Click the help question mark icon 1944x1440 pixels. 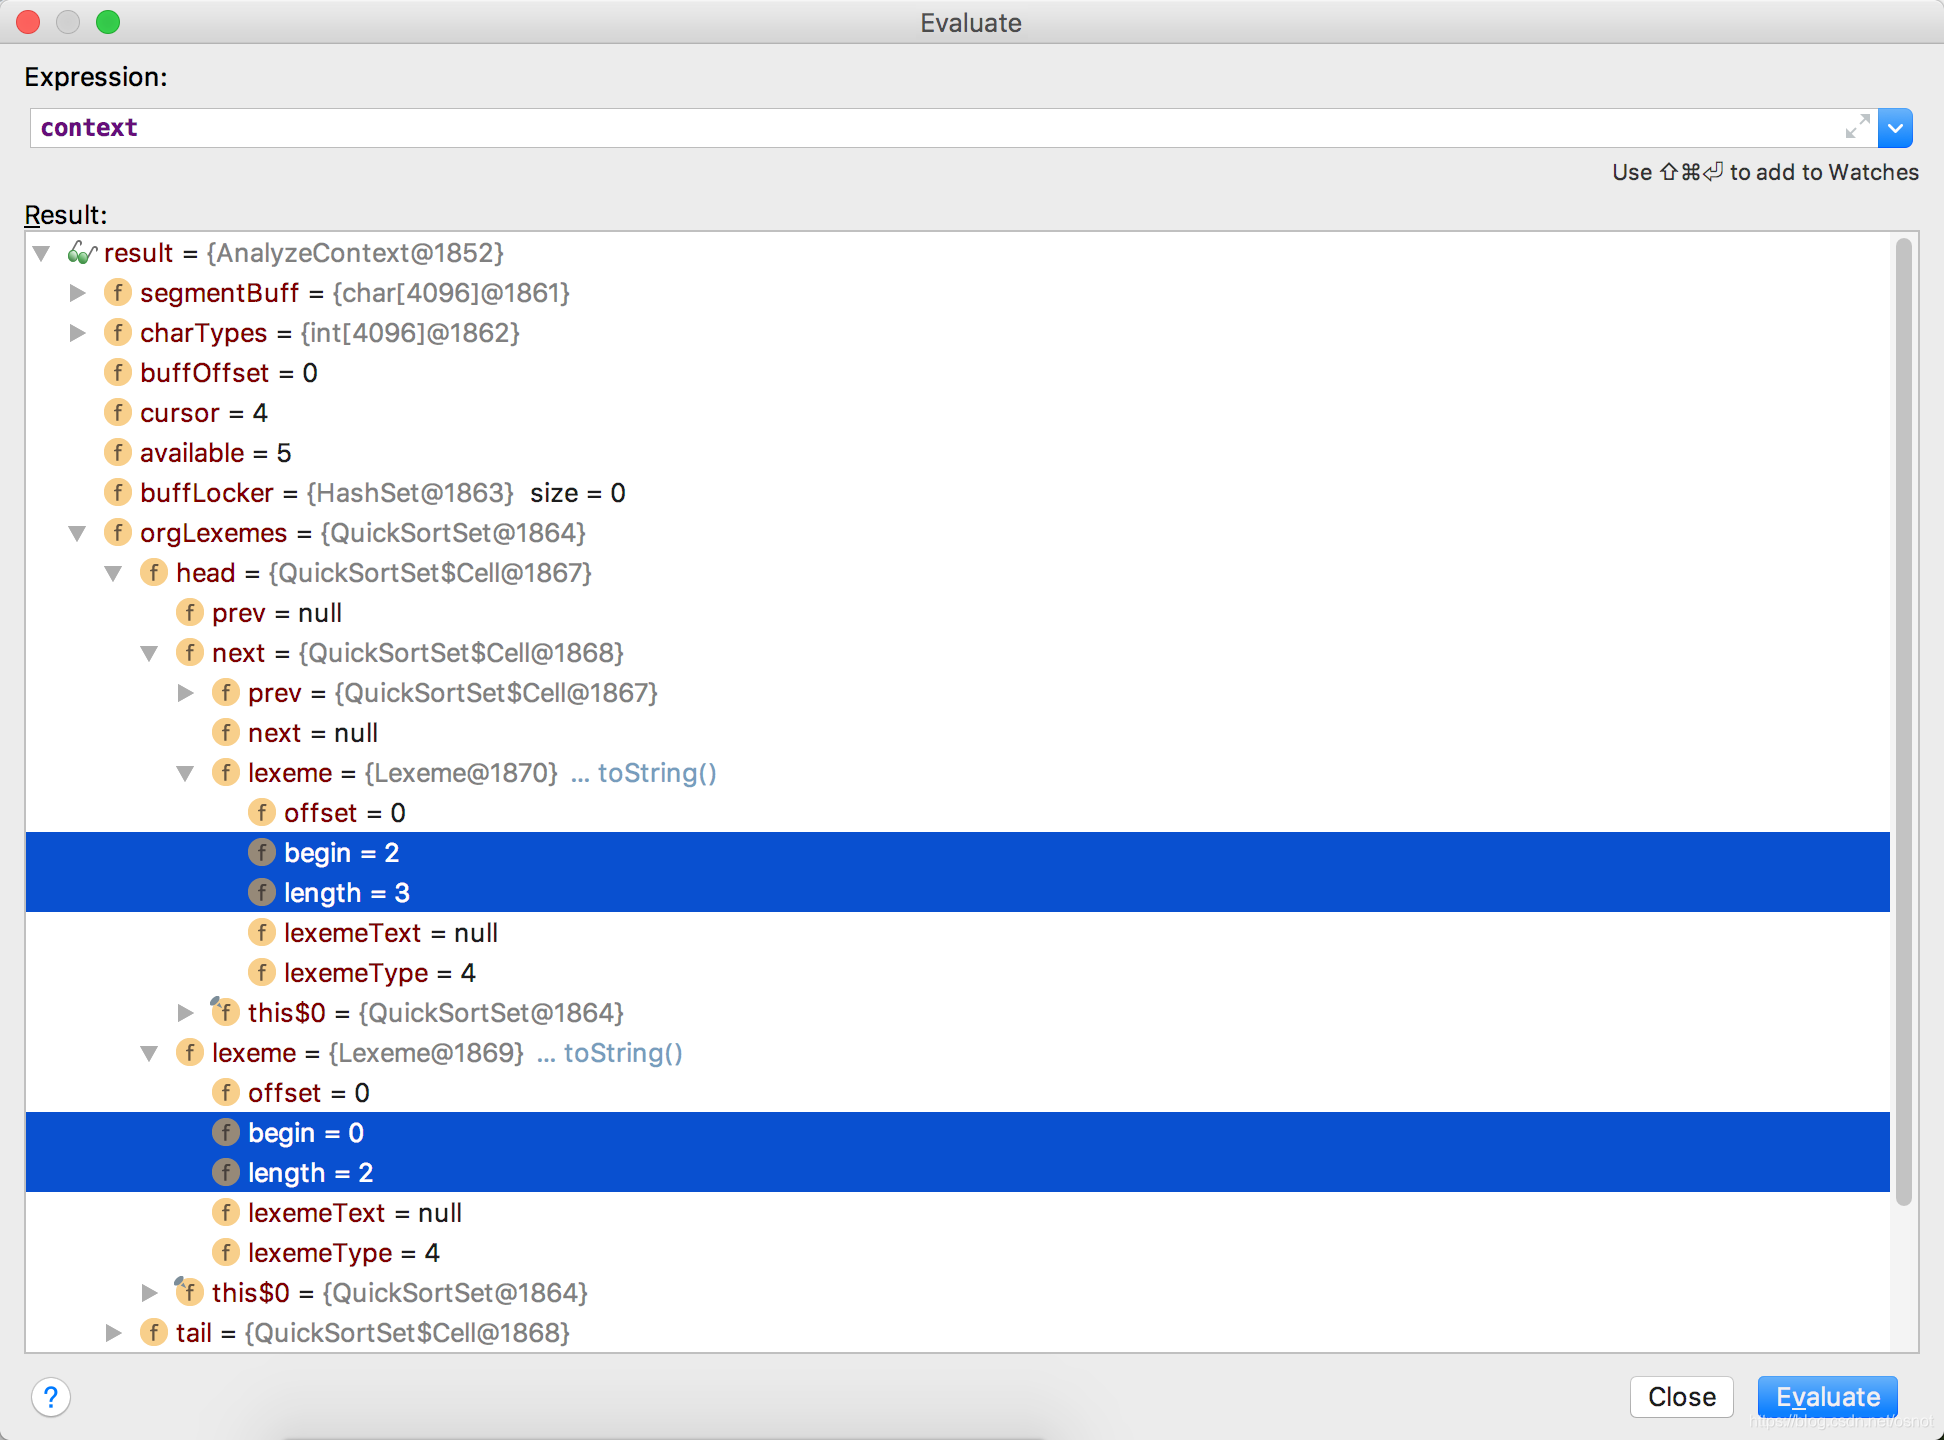click(51, 1397)
